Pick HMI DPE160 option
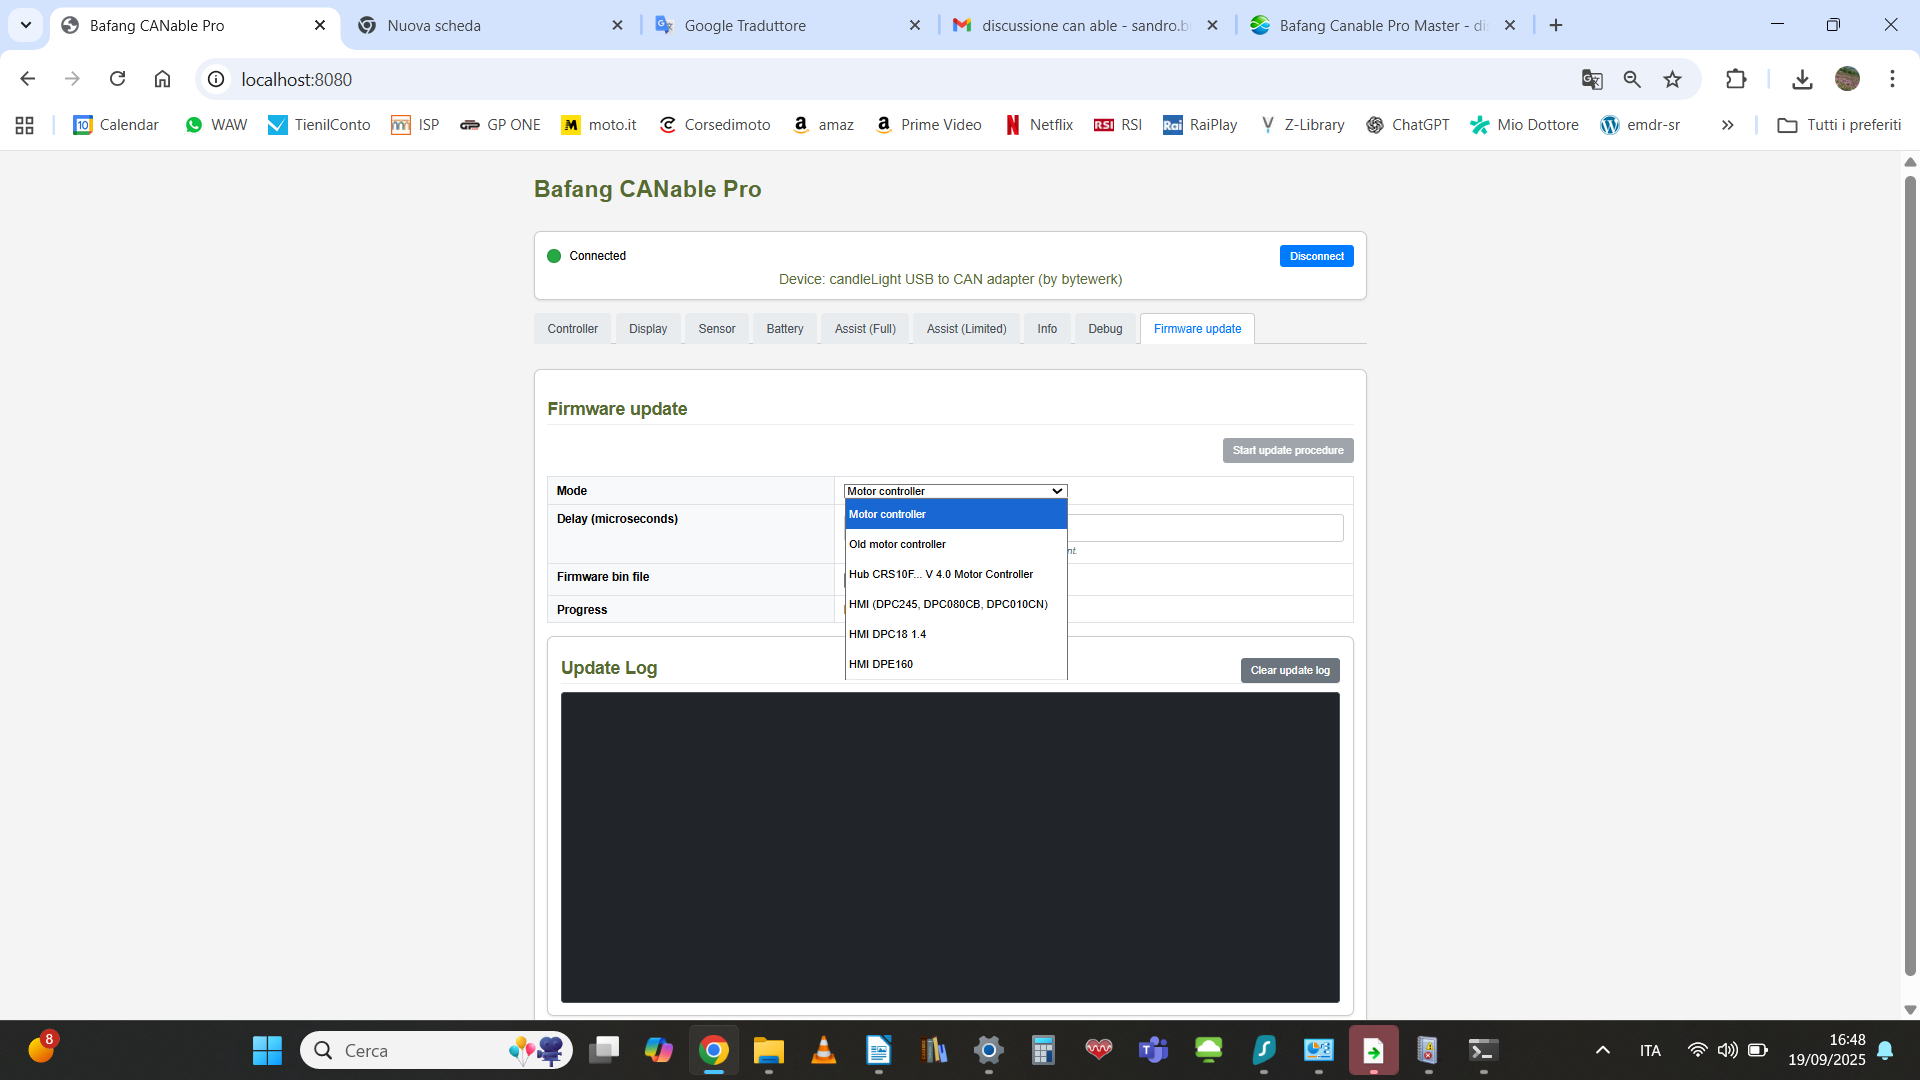 (x=956, y=664)
